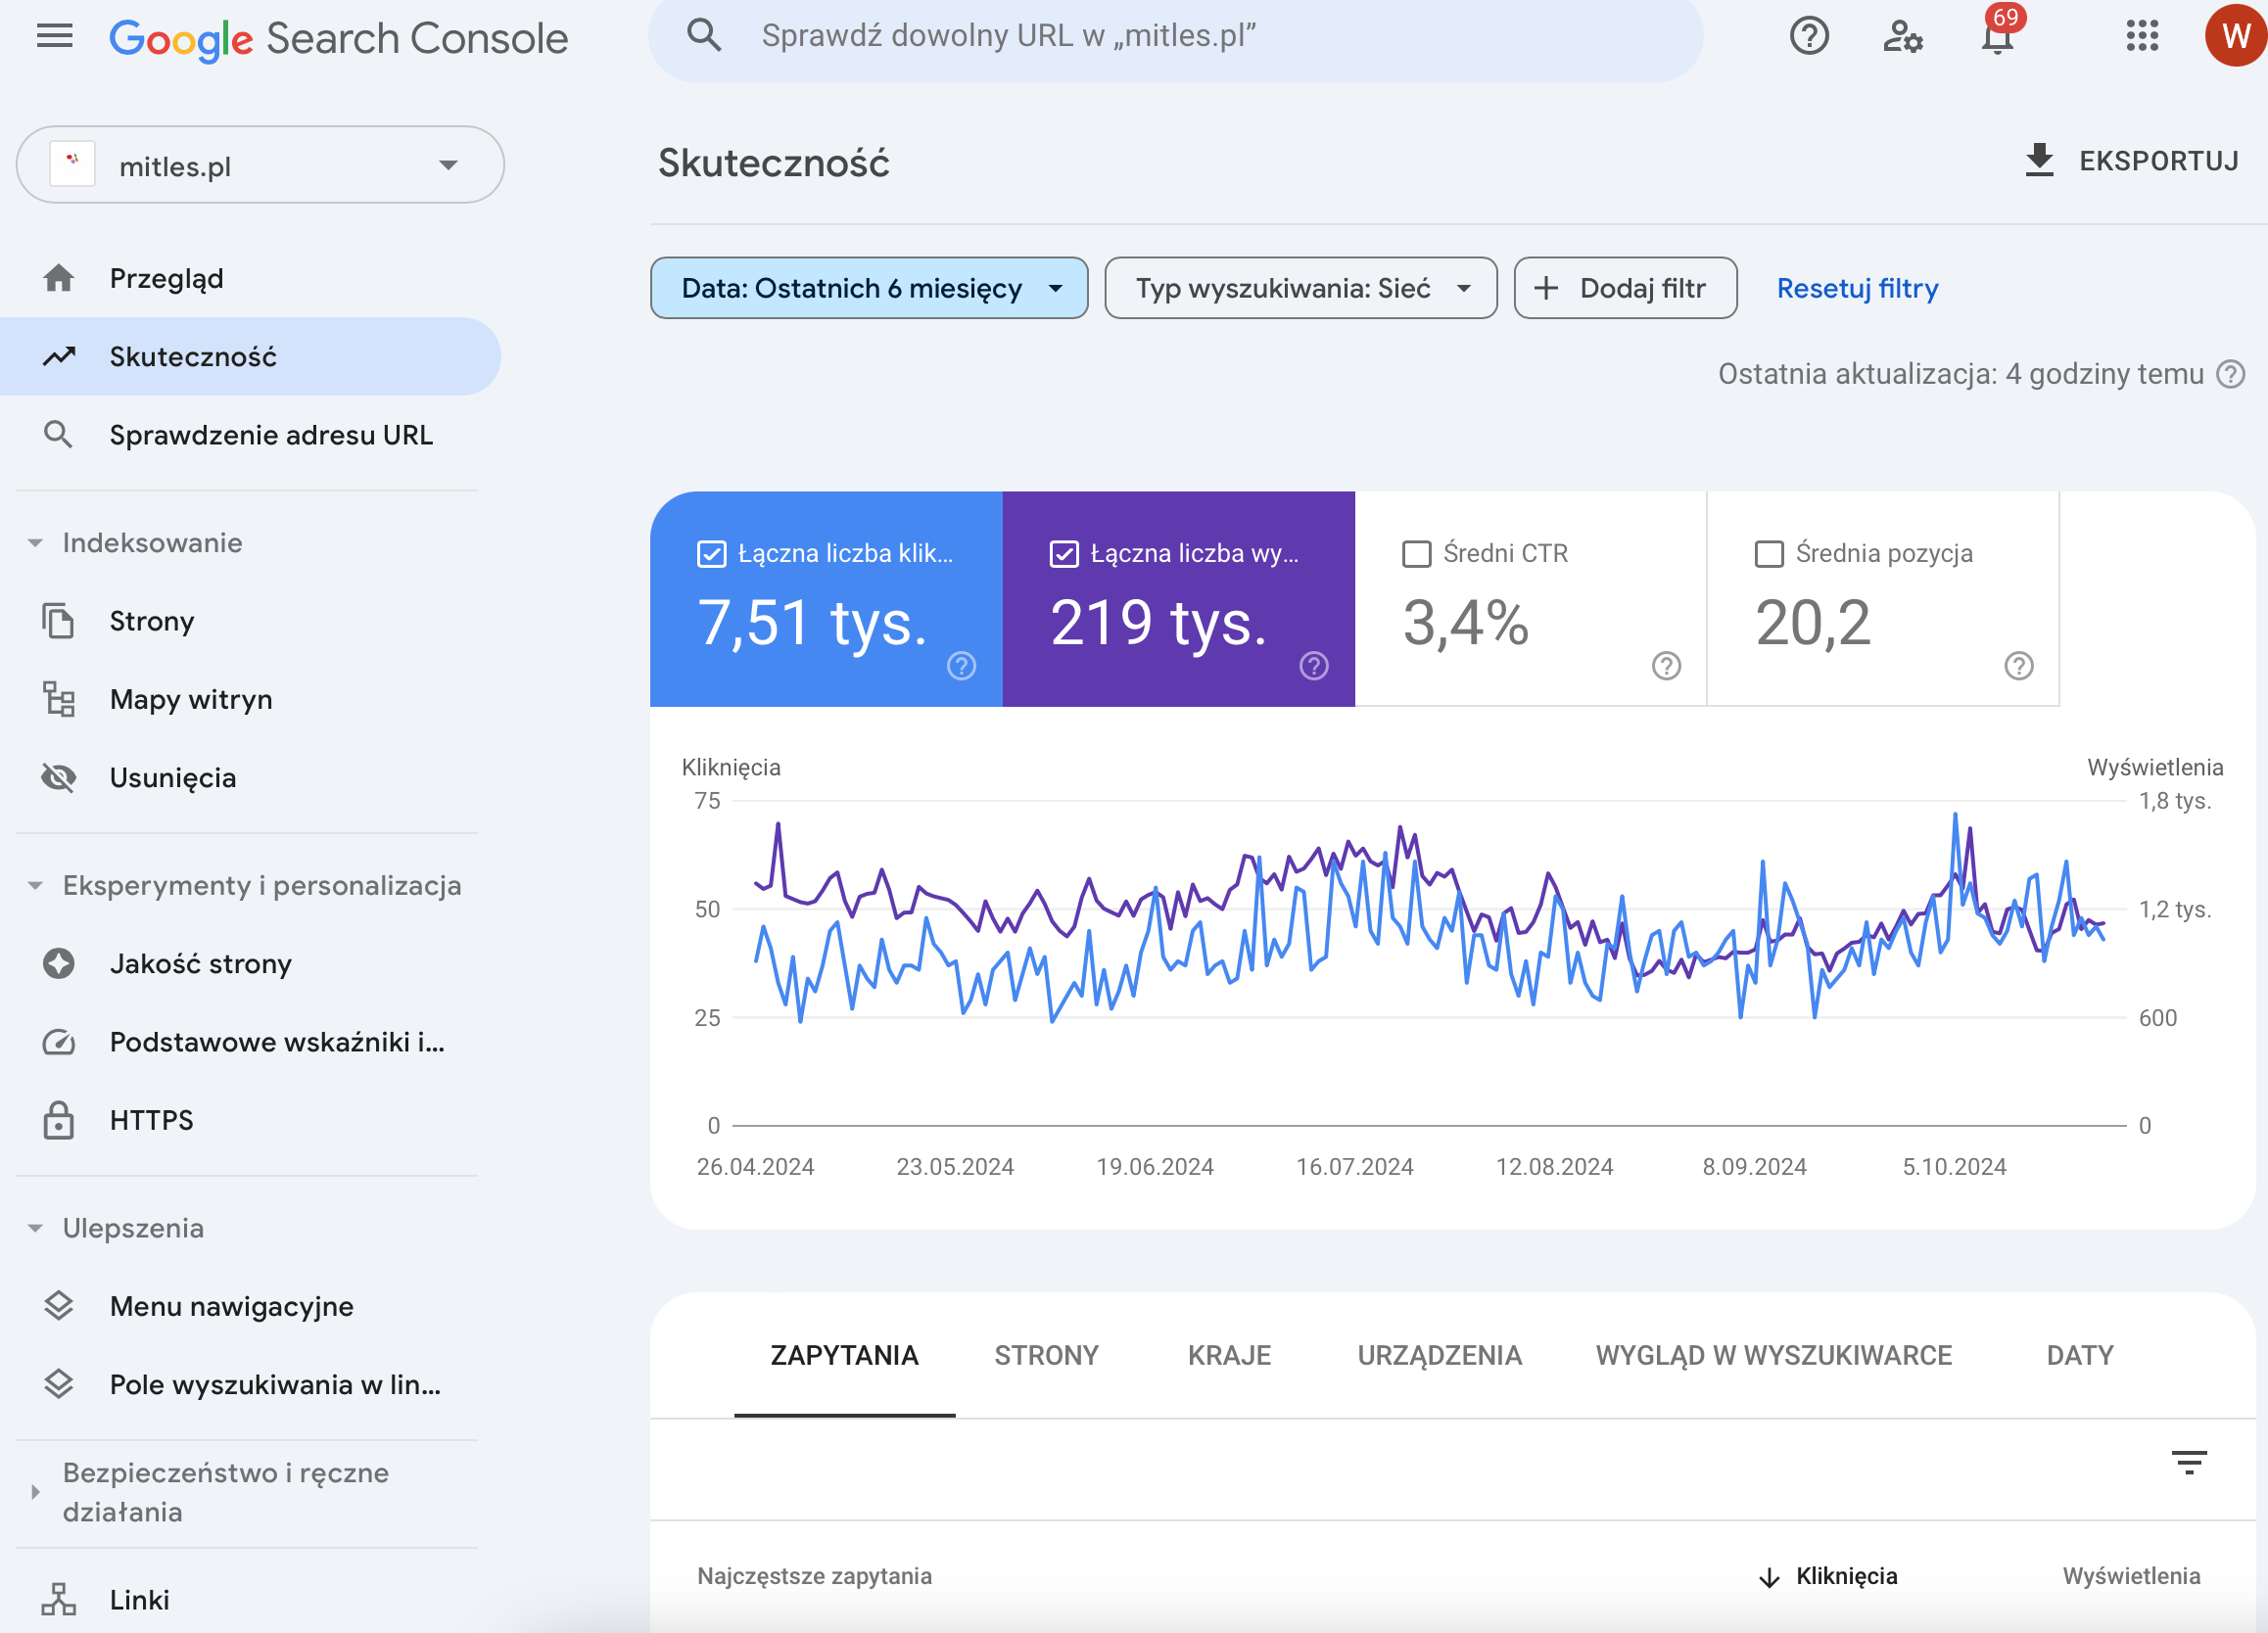Open table filter rows icon
This screenshot has width=2268, height=1633.
tap(2189, 1462)
